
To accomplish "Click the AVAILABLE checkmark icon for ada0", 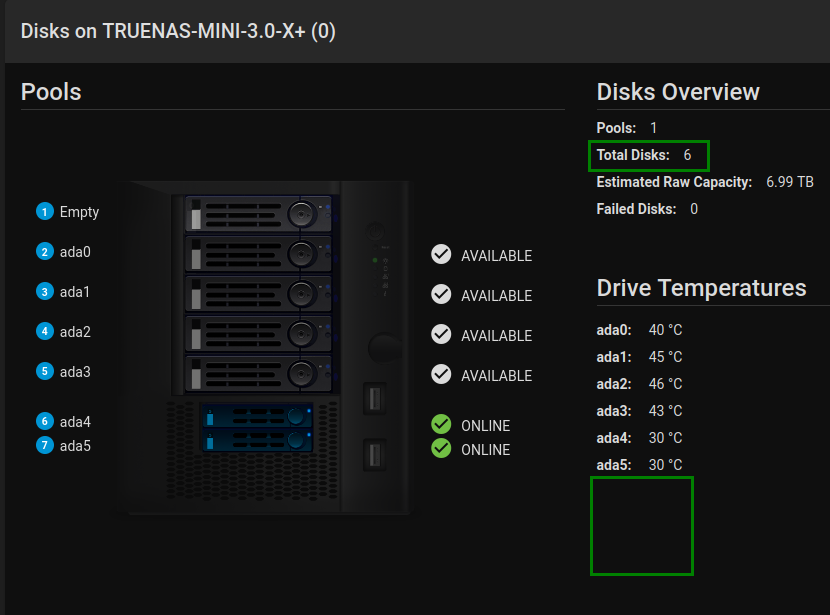I will [x=441, y=255].
